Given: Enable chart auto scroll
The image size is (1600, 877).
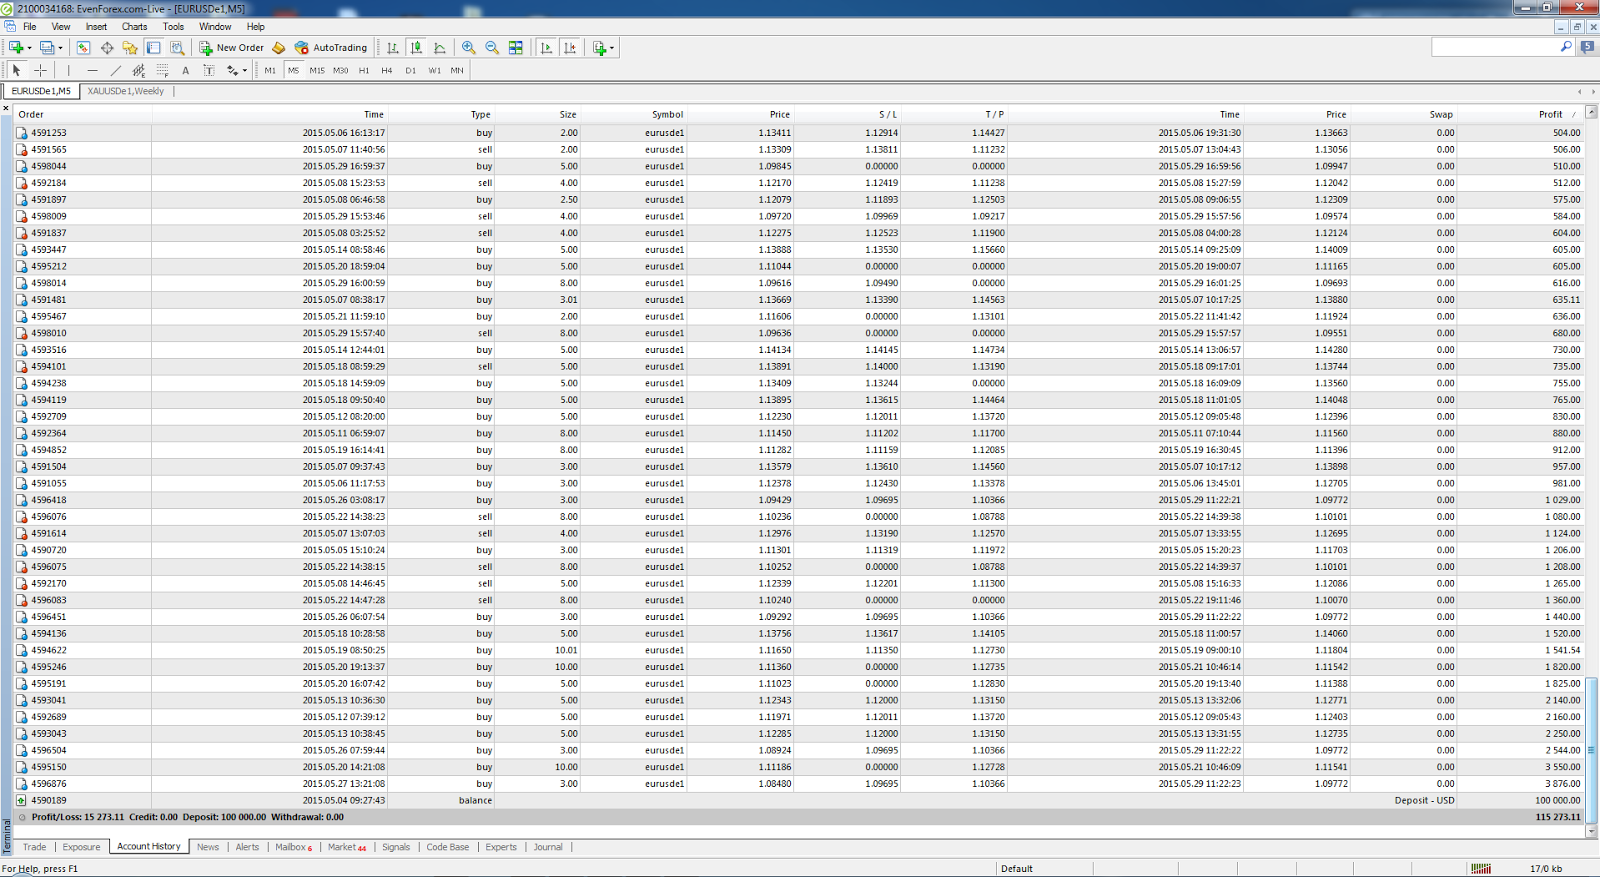Looking at the screenshot, I should pyautogui.click(x=546, y=47).
